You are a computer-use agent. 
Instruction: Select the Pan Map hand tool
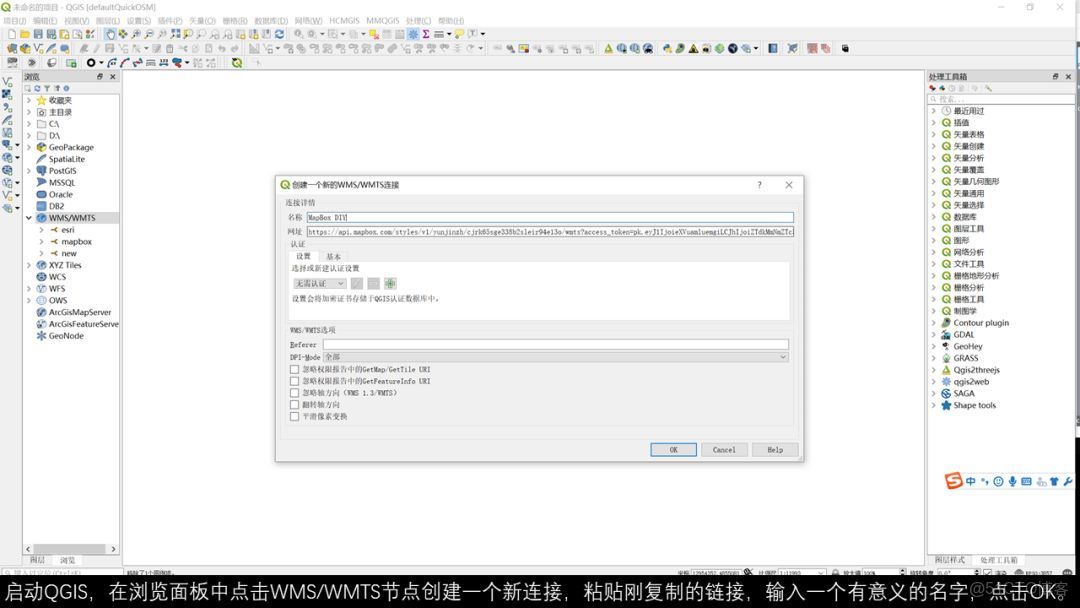(109, 33)
